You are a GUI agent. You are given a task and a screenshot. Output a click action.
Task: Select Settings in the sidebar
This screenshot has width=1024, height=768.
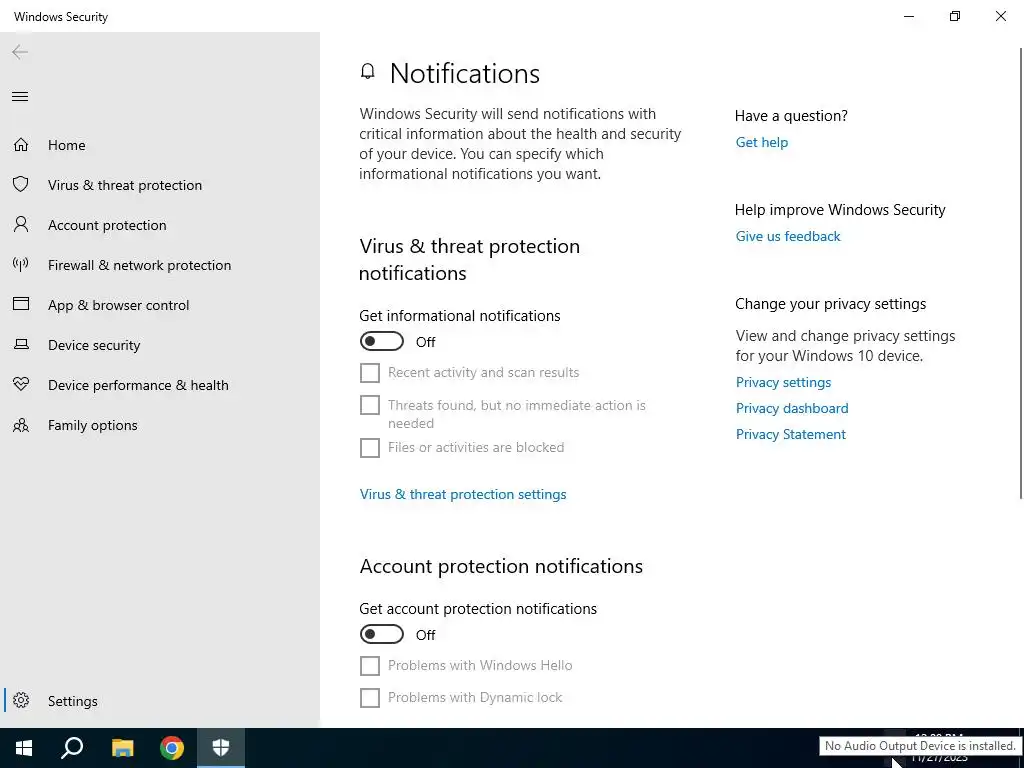[x=160, y=701]
